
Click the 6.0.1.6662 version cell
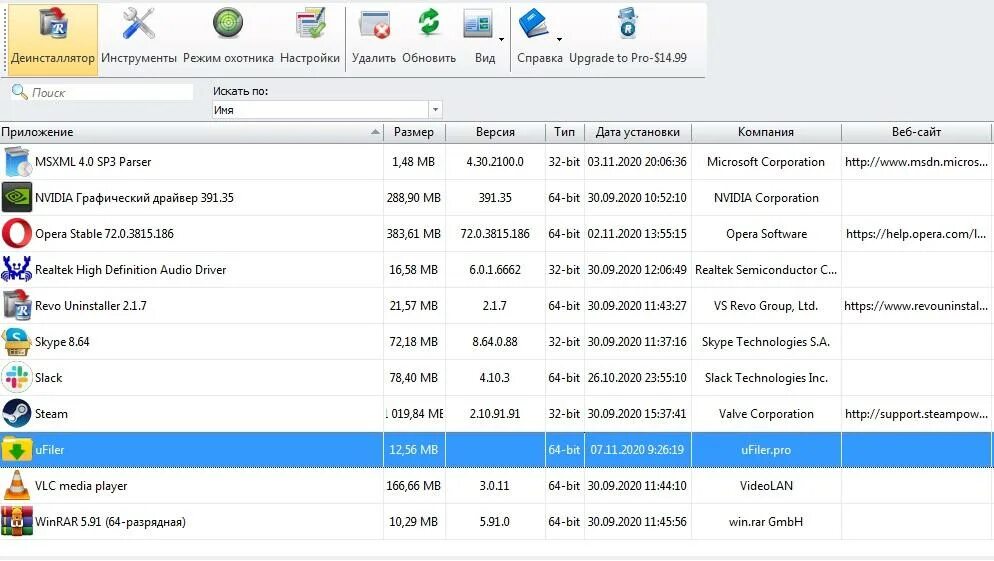point(495,269)
